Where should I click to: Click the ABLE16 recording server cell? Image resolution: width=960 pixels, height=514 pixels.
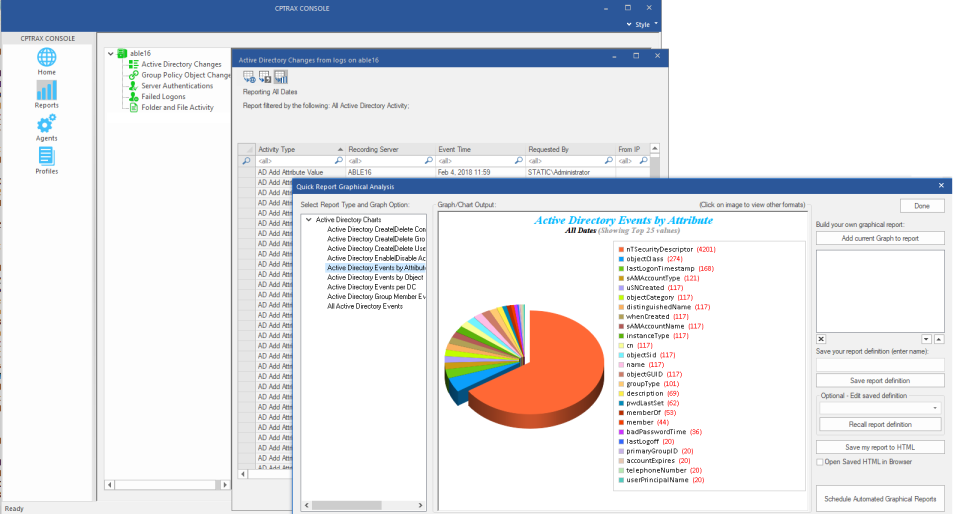click(391, 173)
